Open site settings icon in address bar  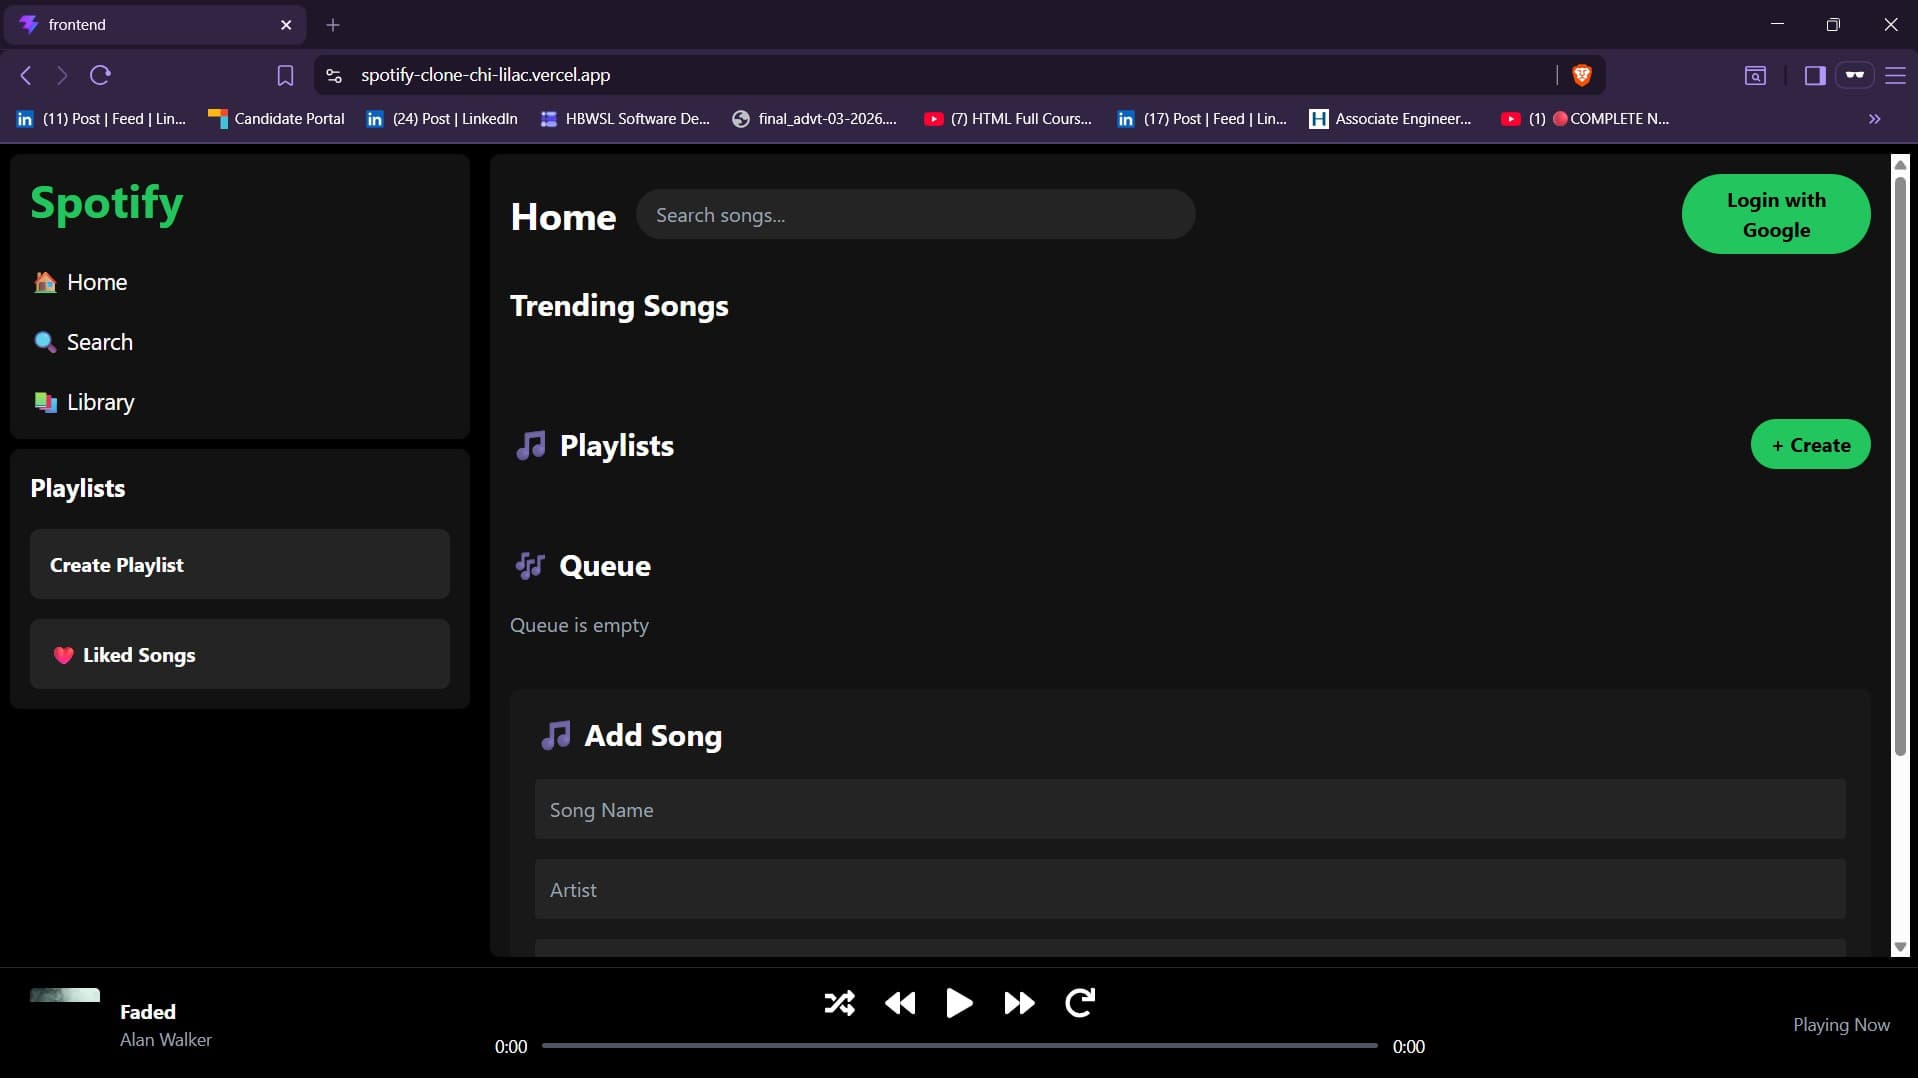[334, 75]
